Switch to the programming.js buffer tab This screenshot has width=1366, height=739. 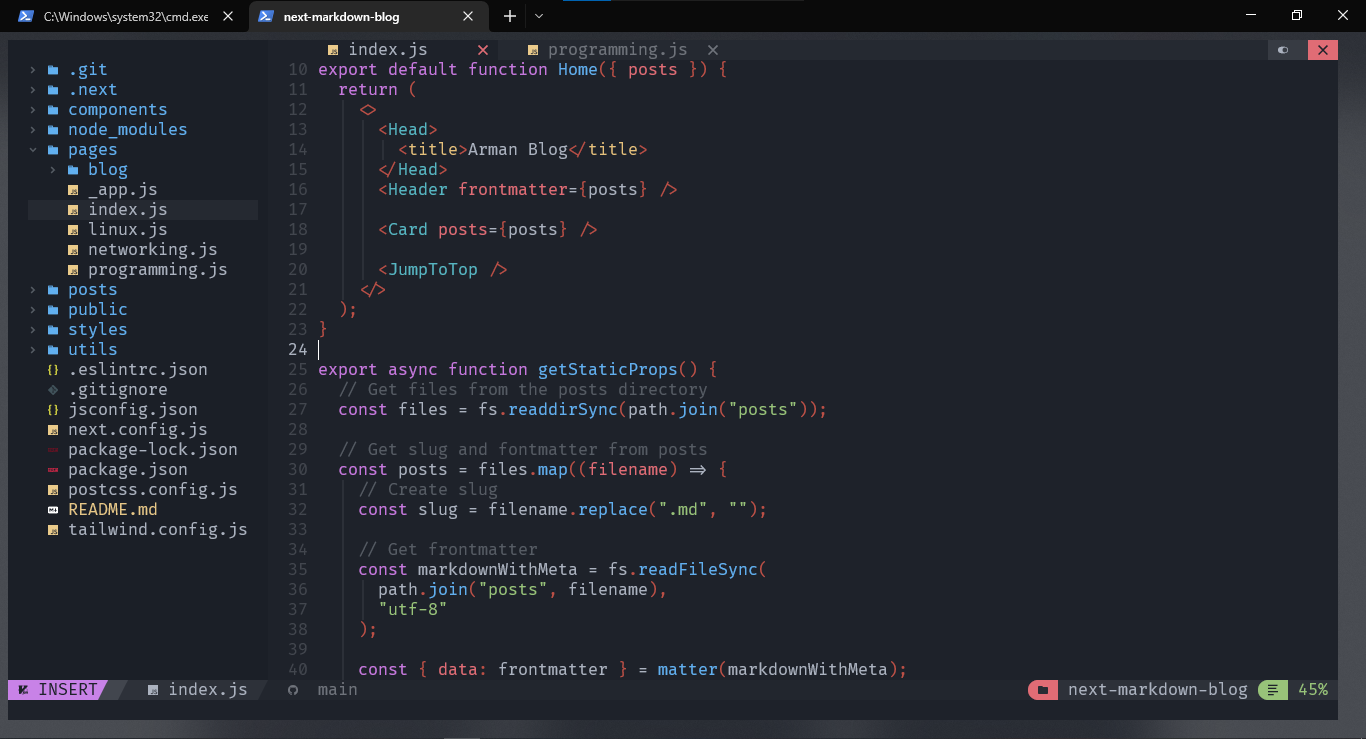coord(617,50)
